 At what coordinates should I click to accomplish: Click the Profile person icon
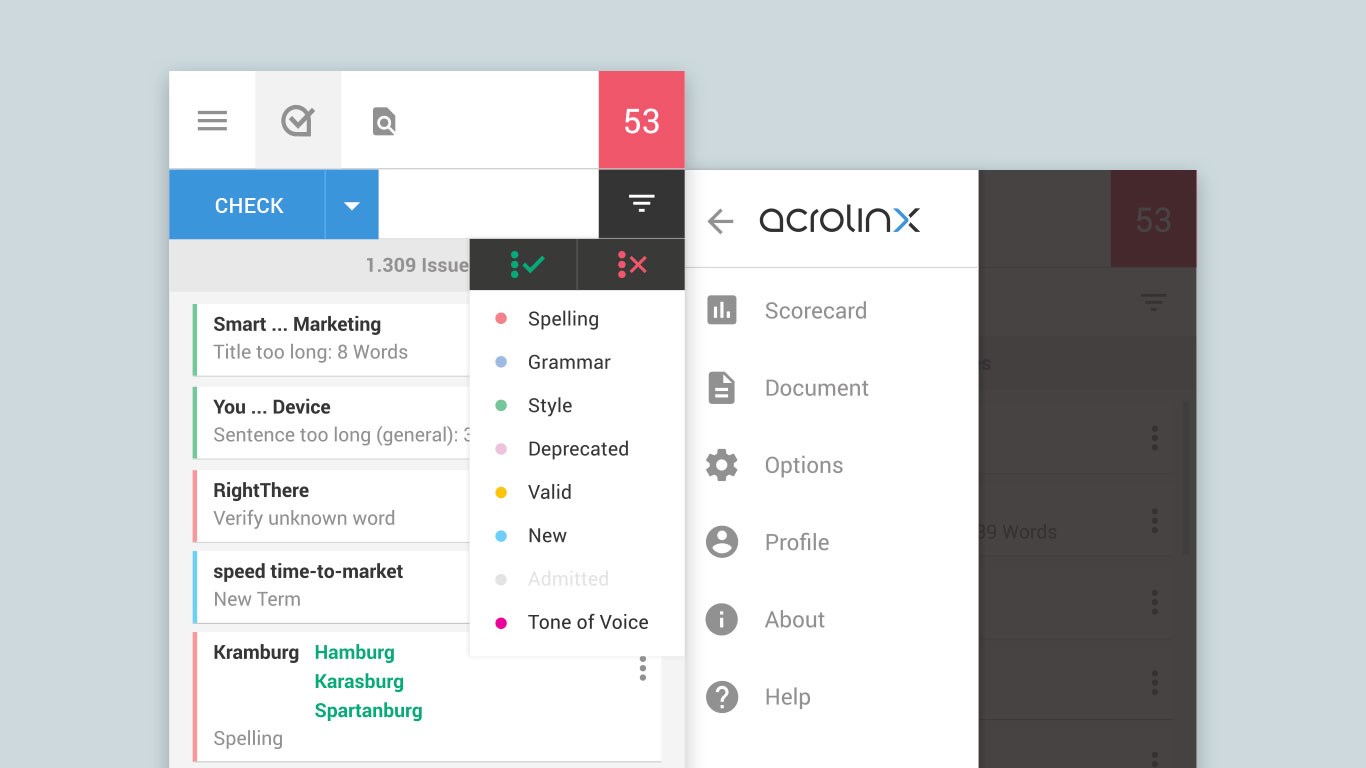point(721,542)
